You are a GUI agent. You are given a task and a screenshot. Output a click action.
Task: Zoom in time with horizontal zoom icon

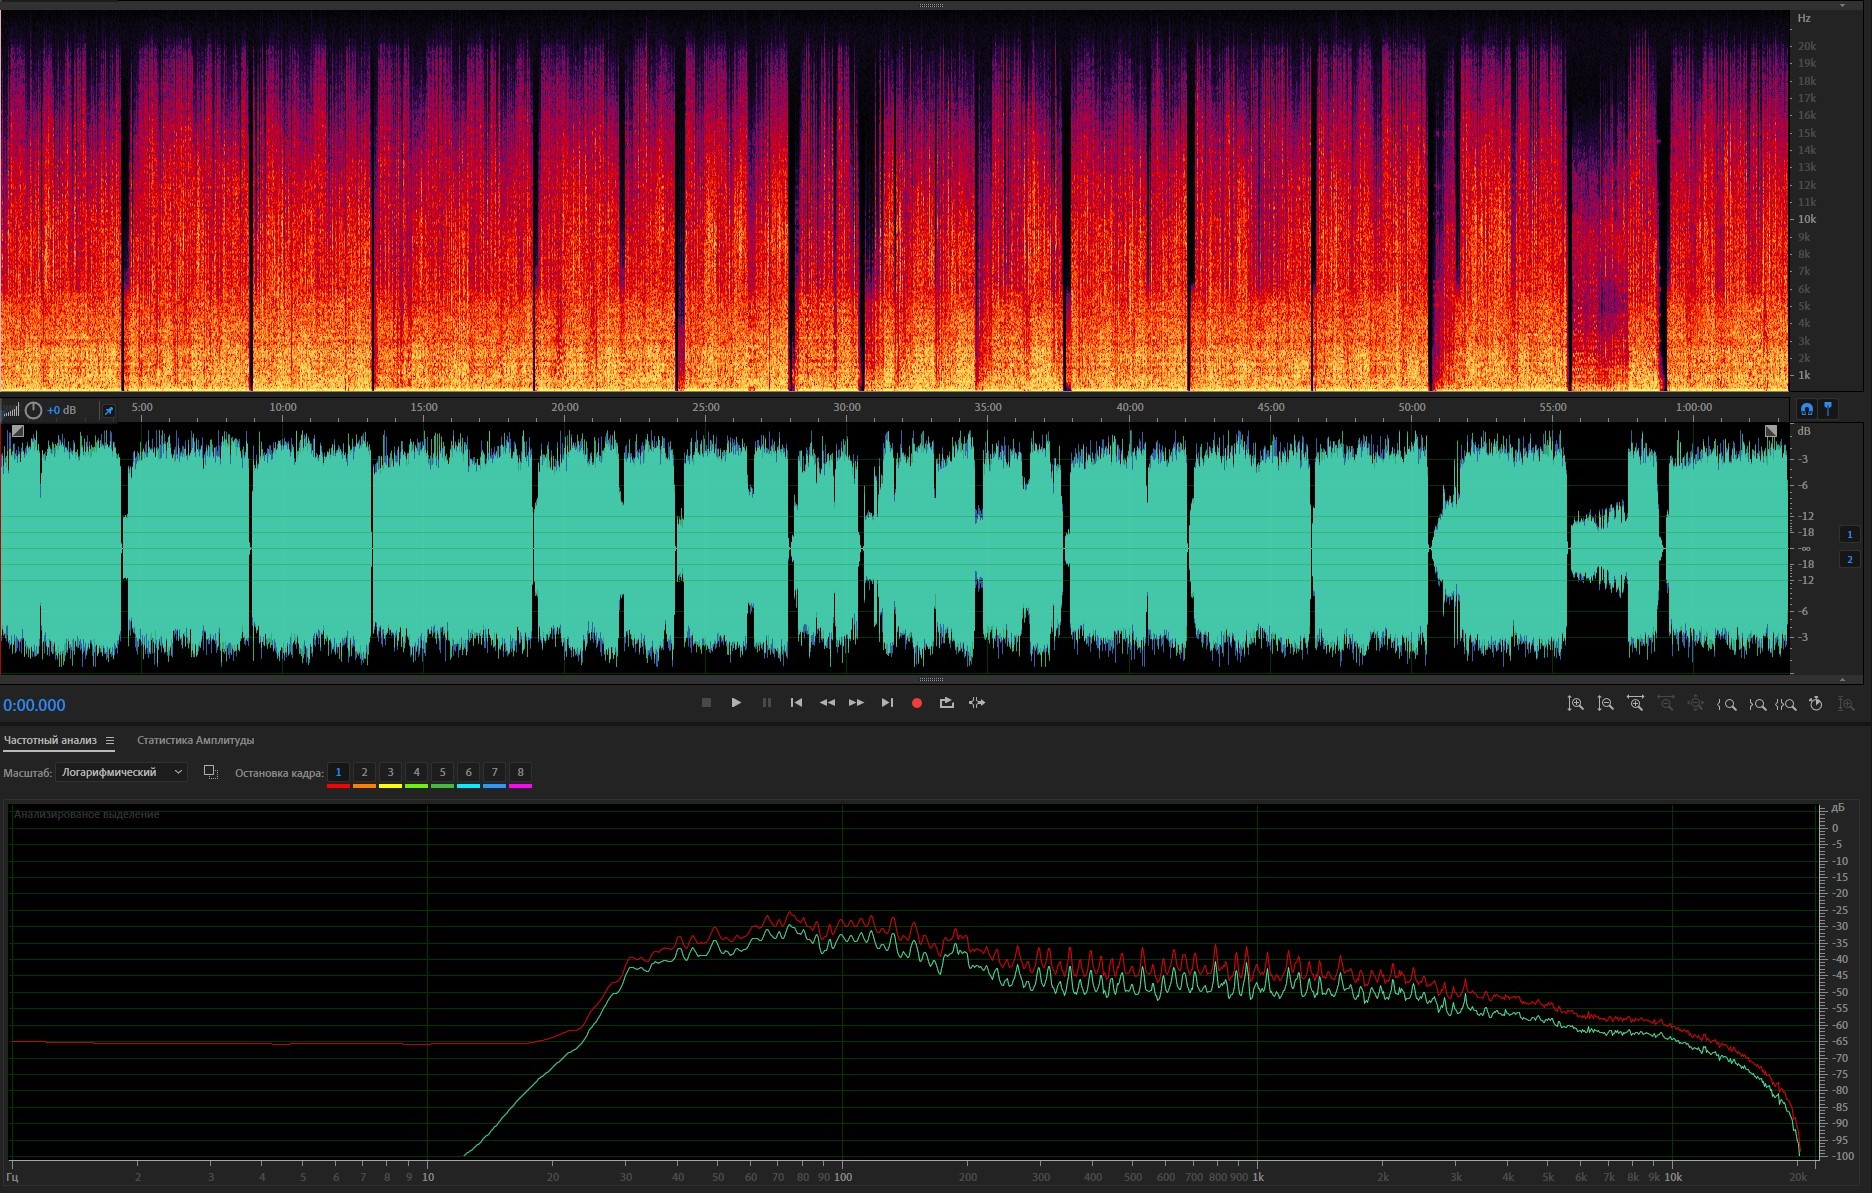click(x=1635, y=704)
